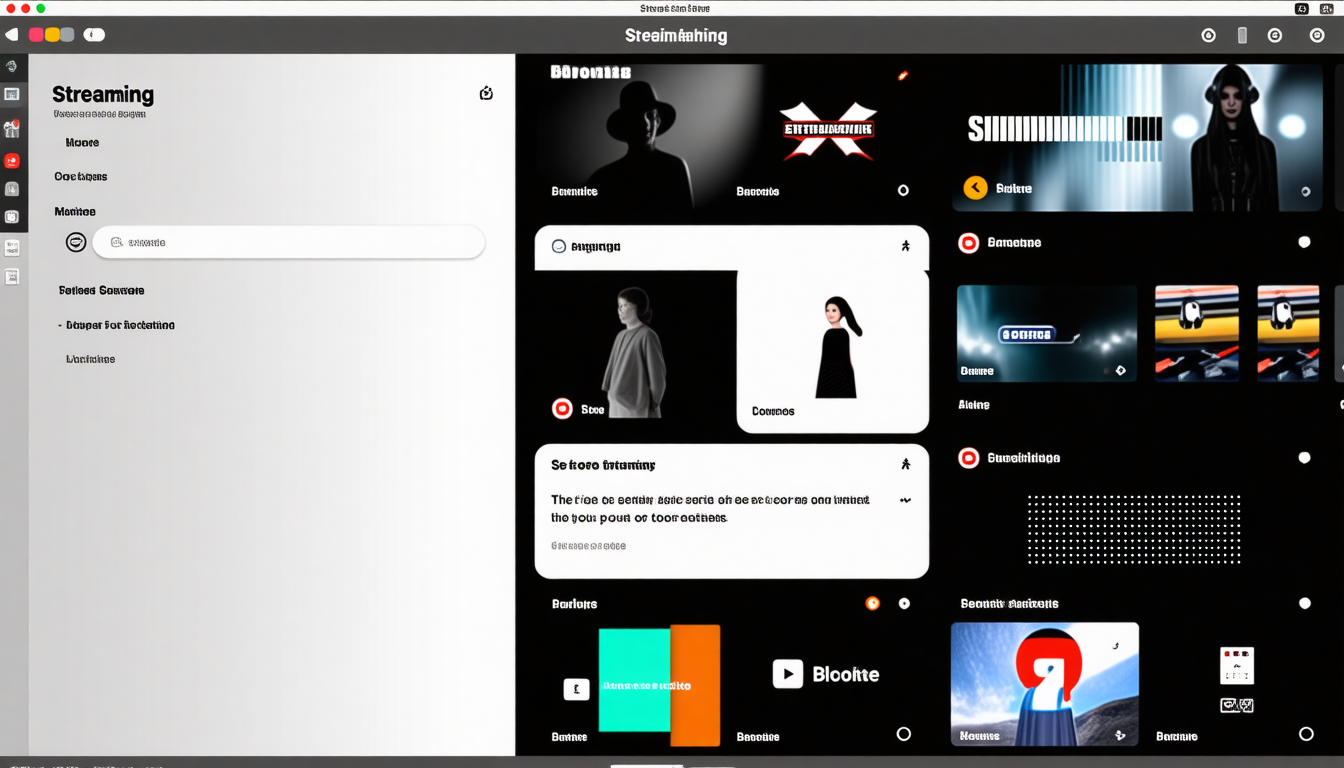This screenshot has height=768, width=1344.
Task: Click the clock history icon beside Streaming header
Action: (486, 92)
